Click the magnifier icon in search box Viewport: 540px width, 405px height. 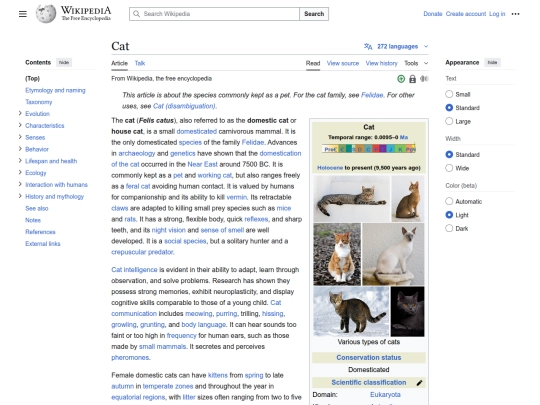[x=136, y=14]
